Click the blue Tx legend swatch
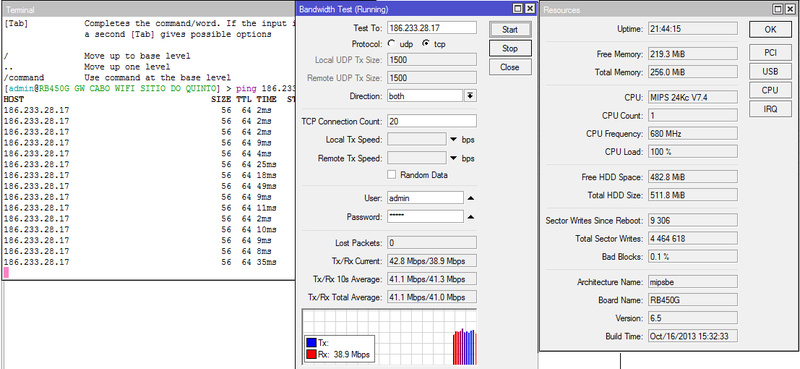This screenshot has height=369, width=800. pyautogui.click(x=311, y=343)
